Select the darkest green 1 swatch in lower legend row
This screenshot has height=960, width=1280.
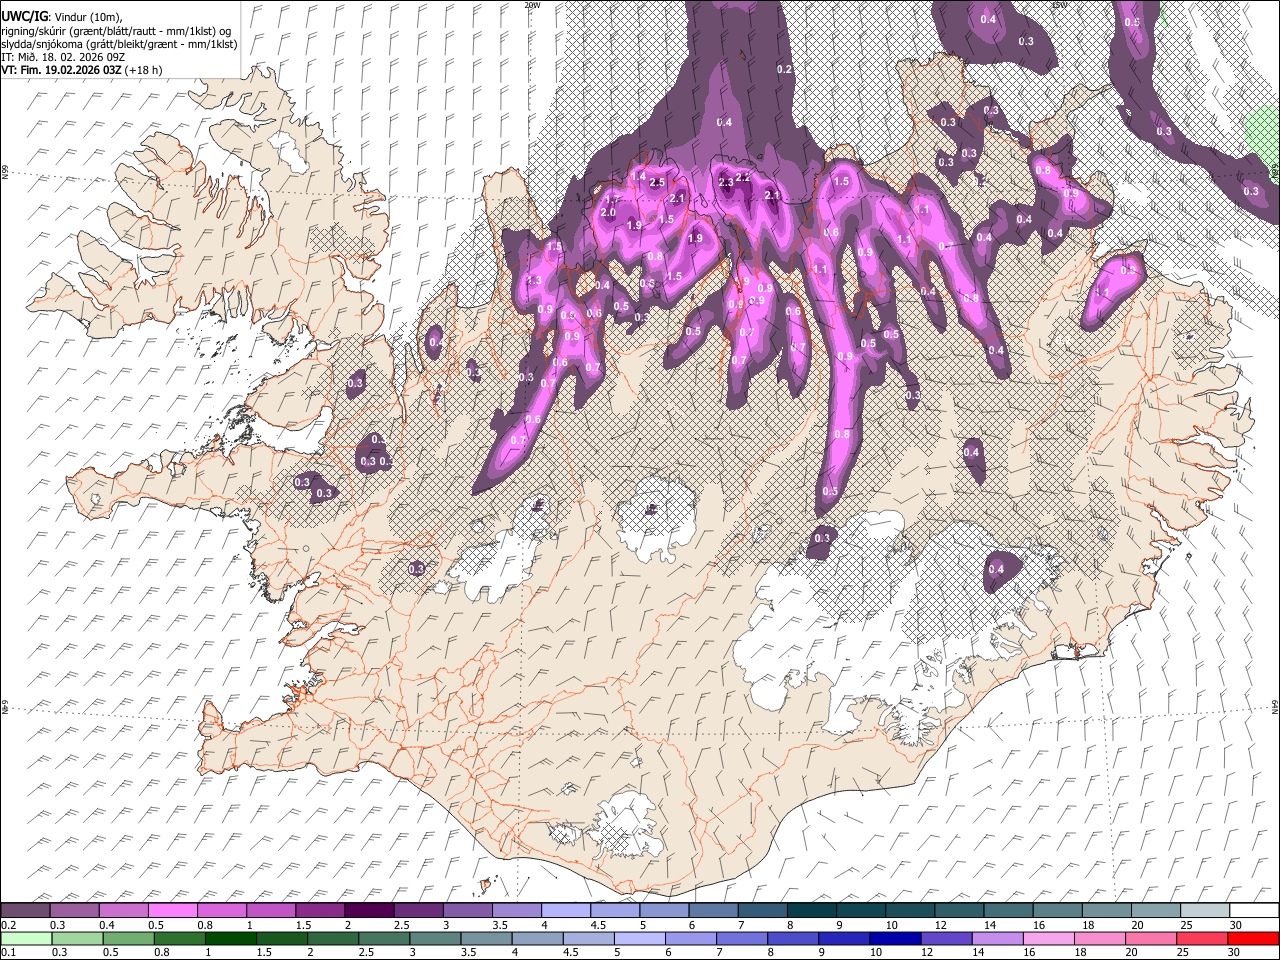(231, 938)
